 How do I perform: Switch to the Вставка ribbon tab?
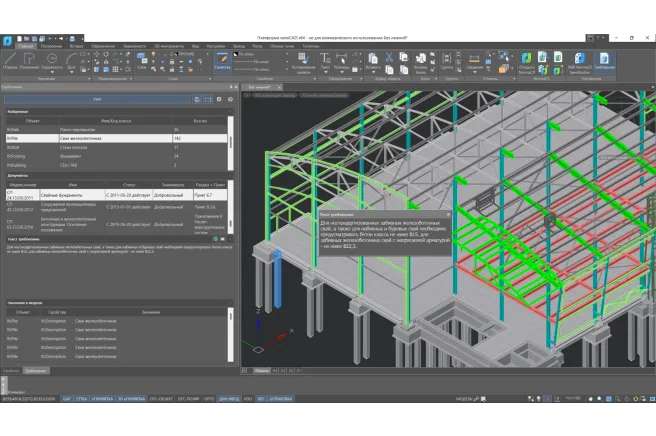[77, 46]
